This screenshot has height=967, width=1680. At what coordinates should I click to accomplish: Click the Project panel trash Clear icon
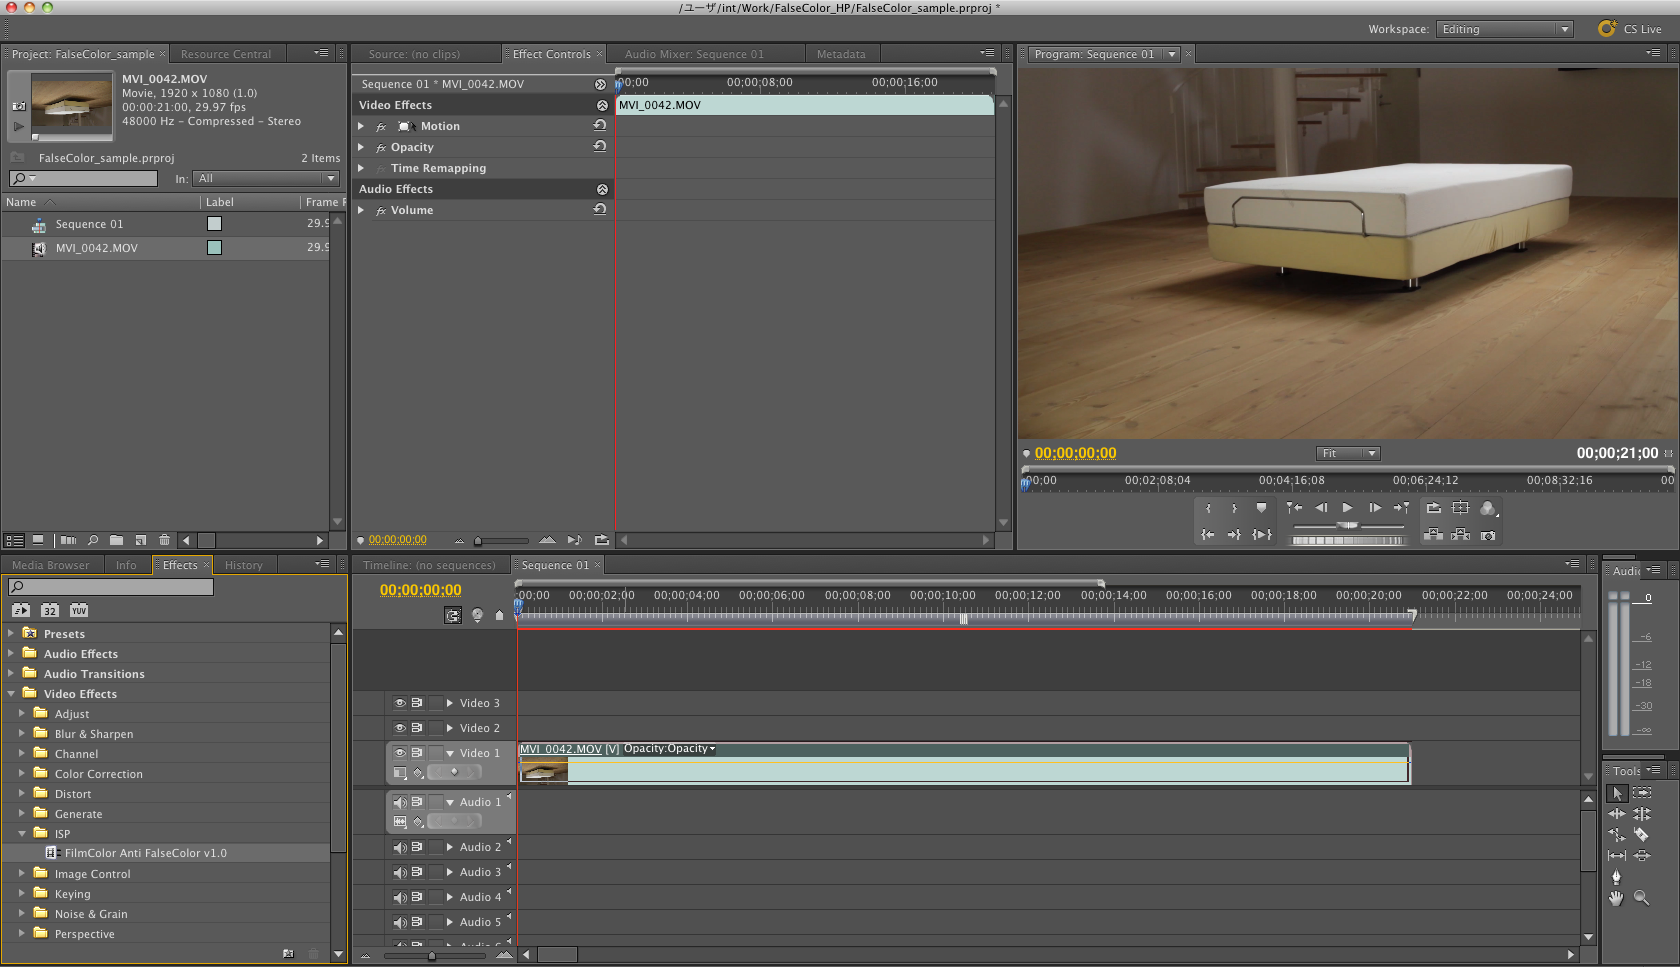click(165, 540)
